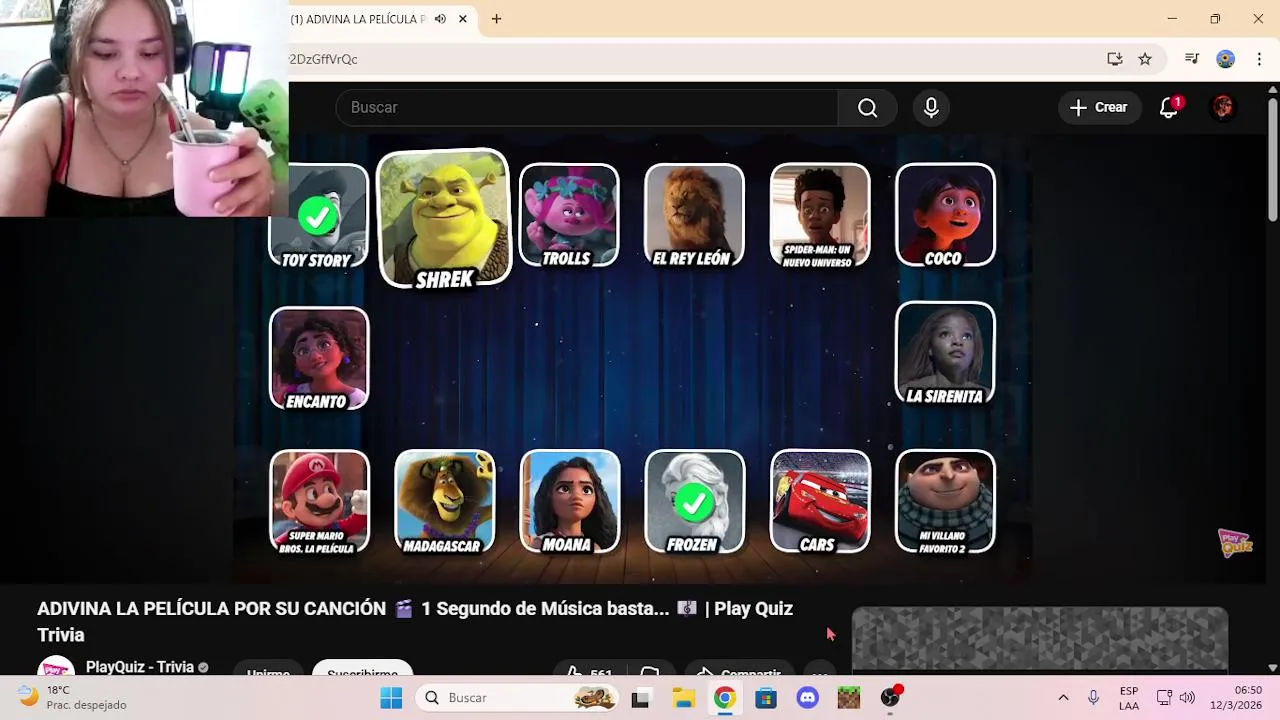Click the Encanto movie card
This screenshot has height=720, width=1280.
coord(319,358)
